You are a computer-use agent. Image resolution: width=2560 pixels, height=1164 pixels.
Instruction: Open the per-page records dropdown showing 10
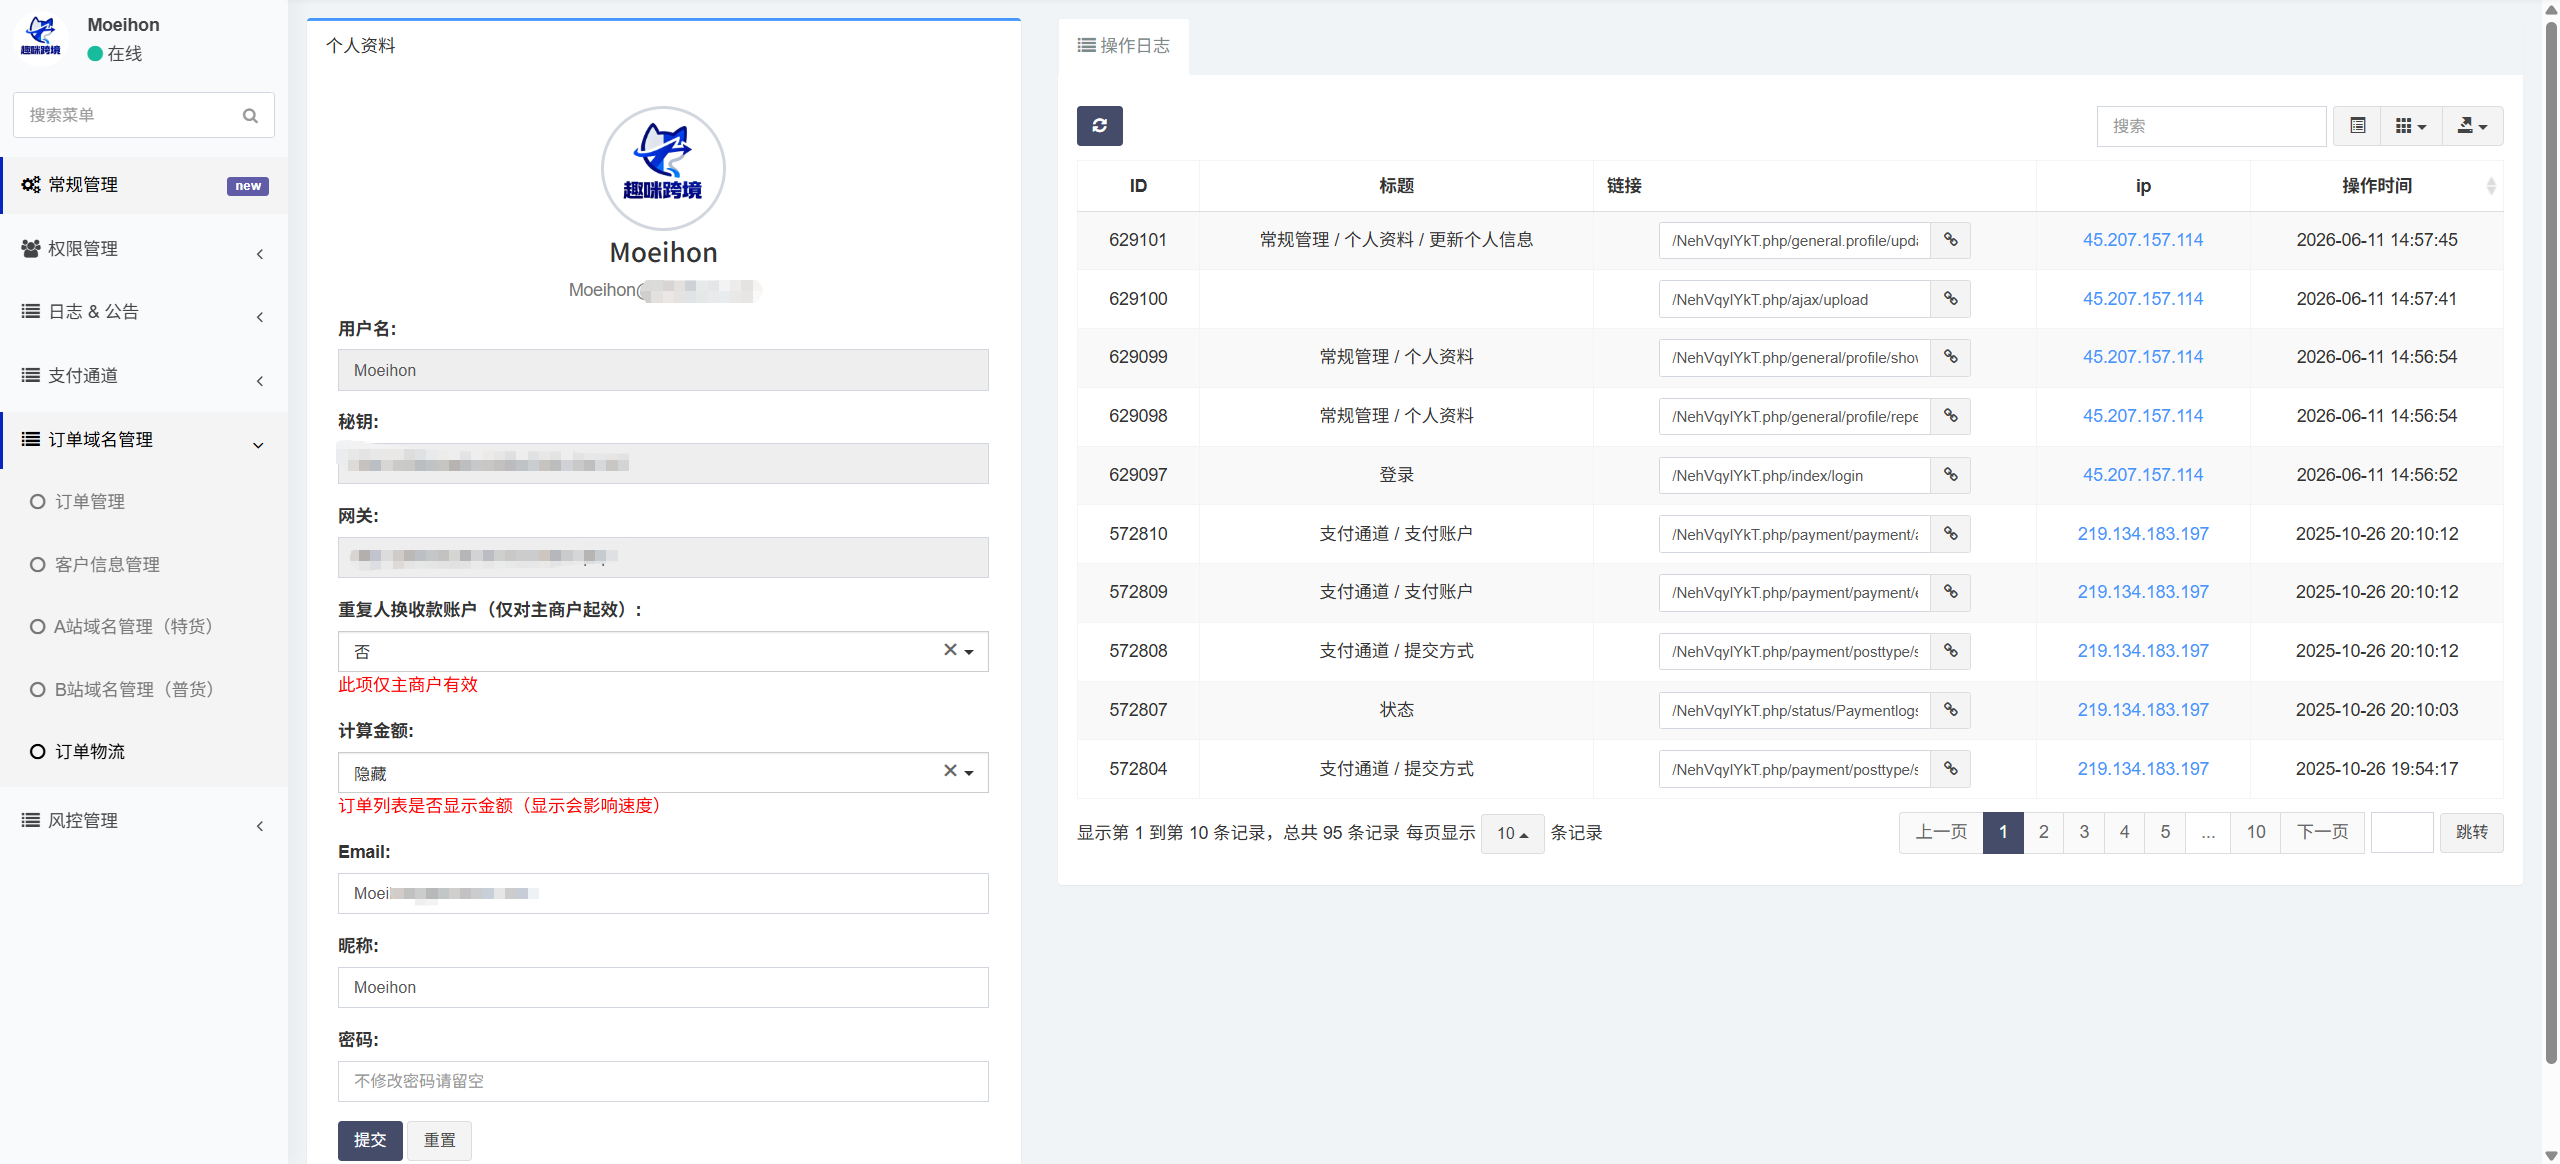(x=1512, y=833)
